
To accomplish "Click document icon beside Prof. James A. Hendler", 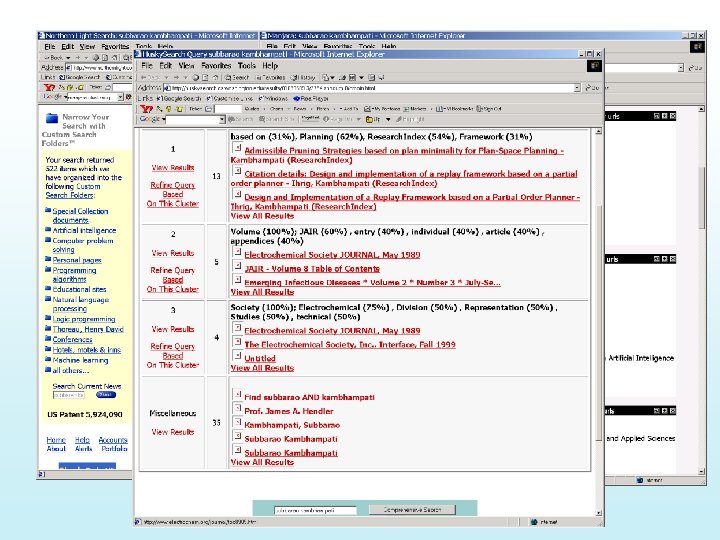I will (x=237, y=408).
